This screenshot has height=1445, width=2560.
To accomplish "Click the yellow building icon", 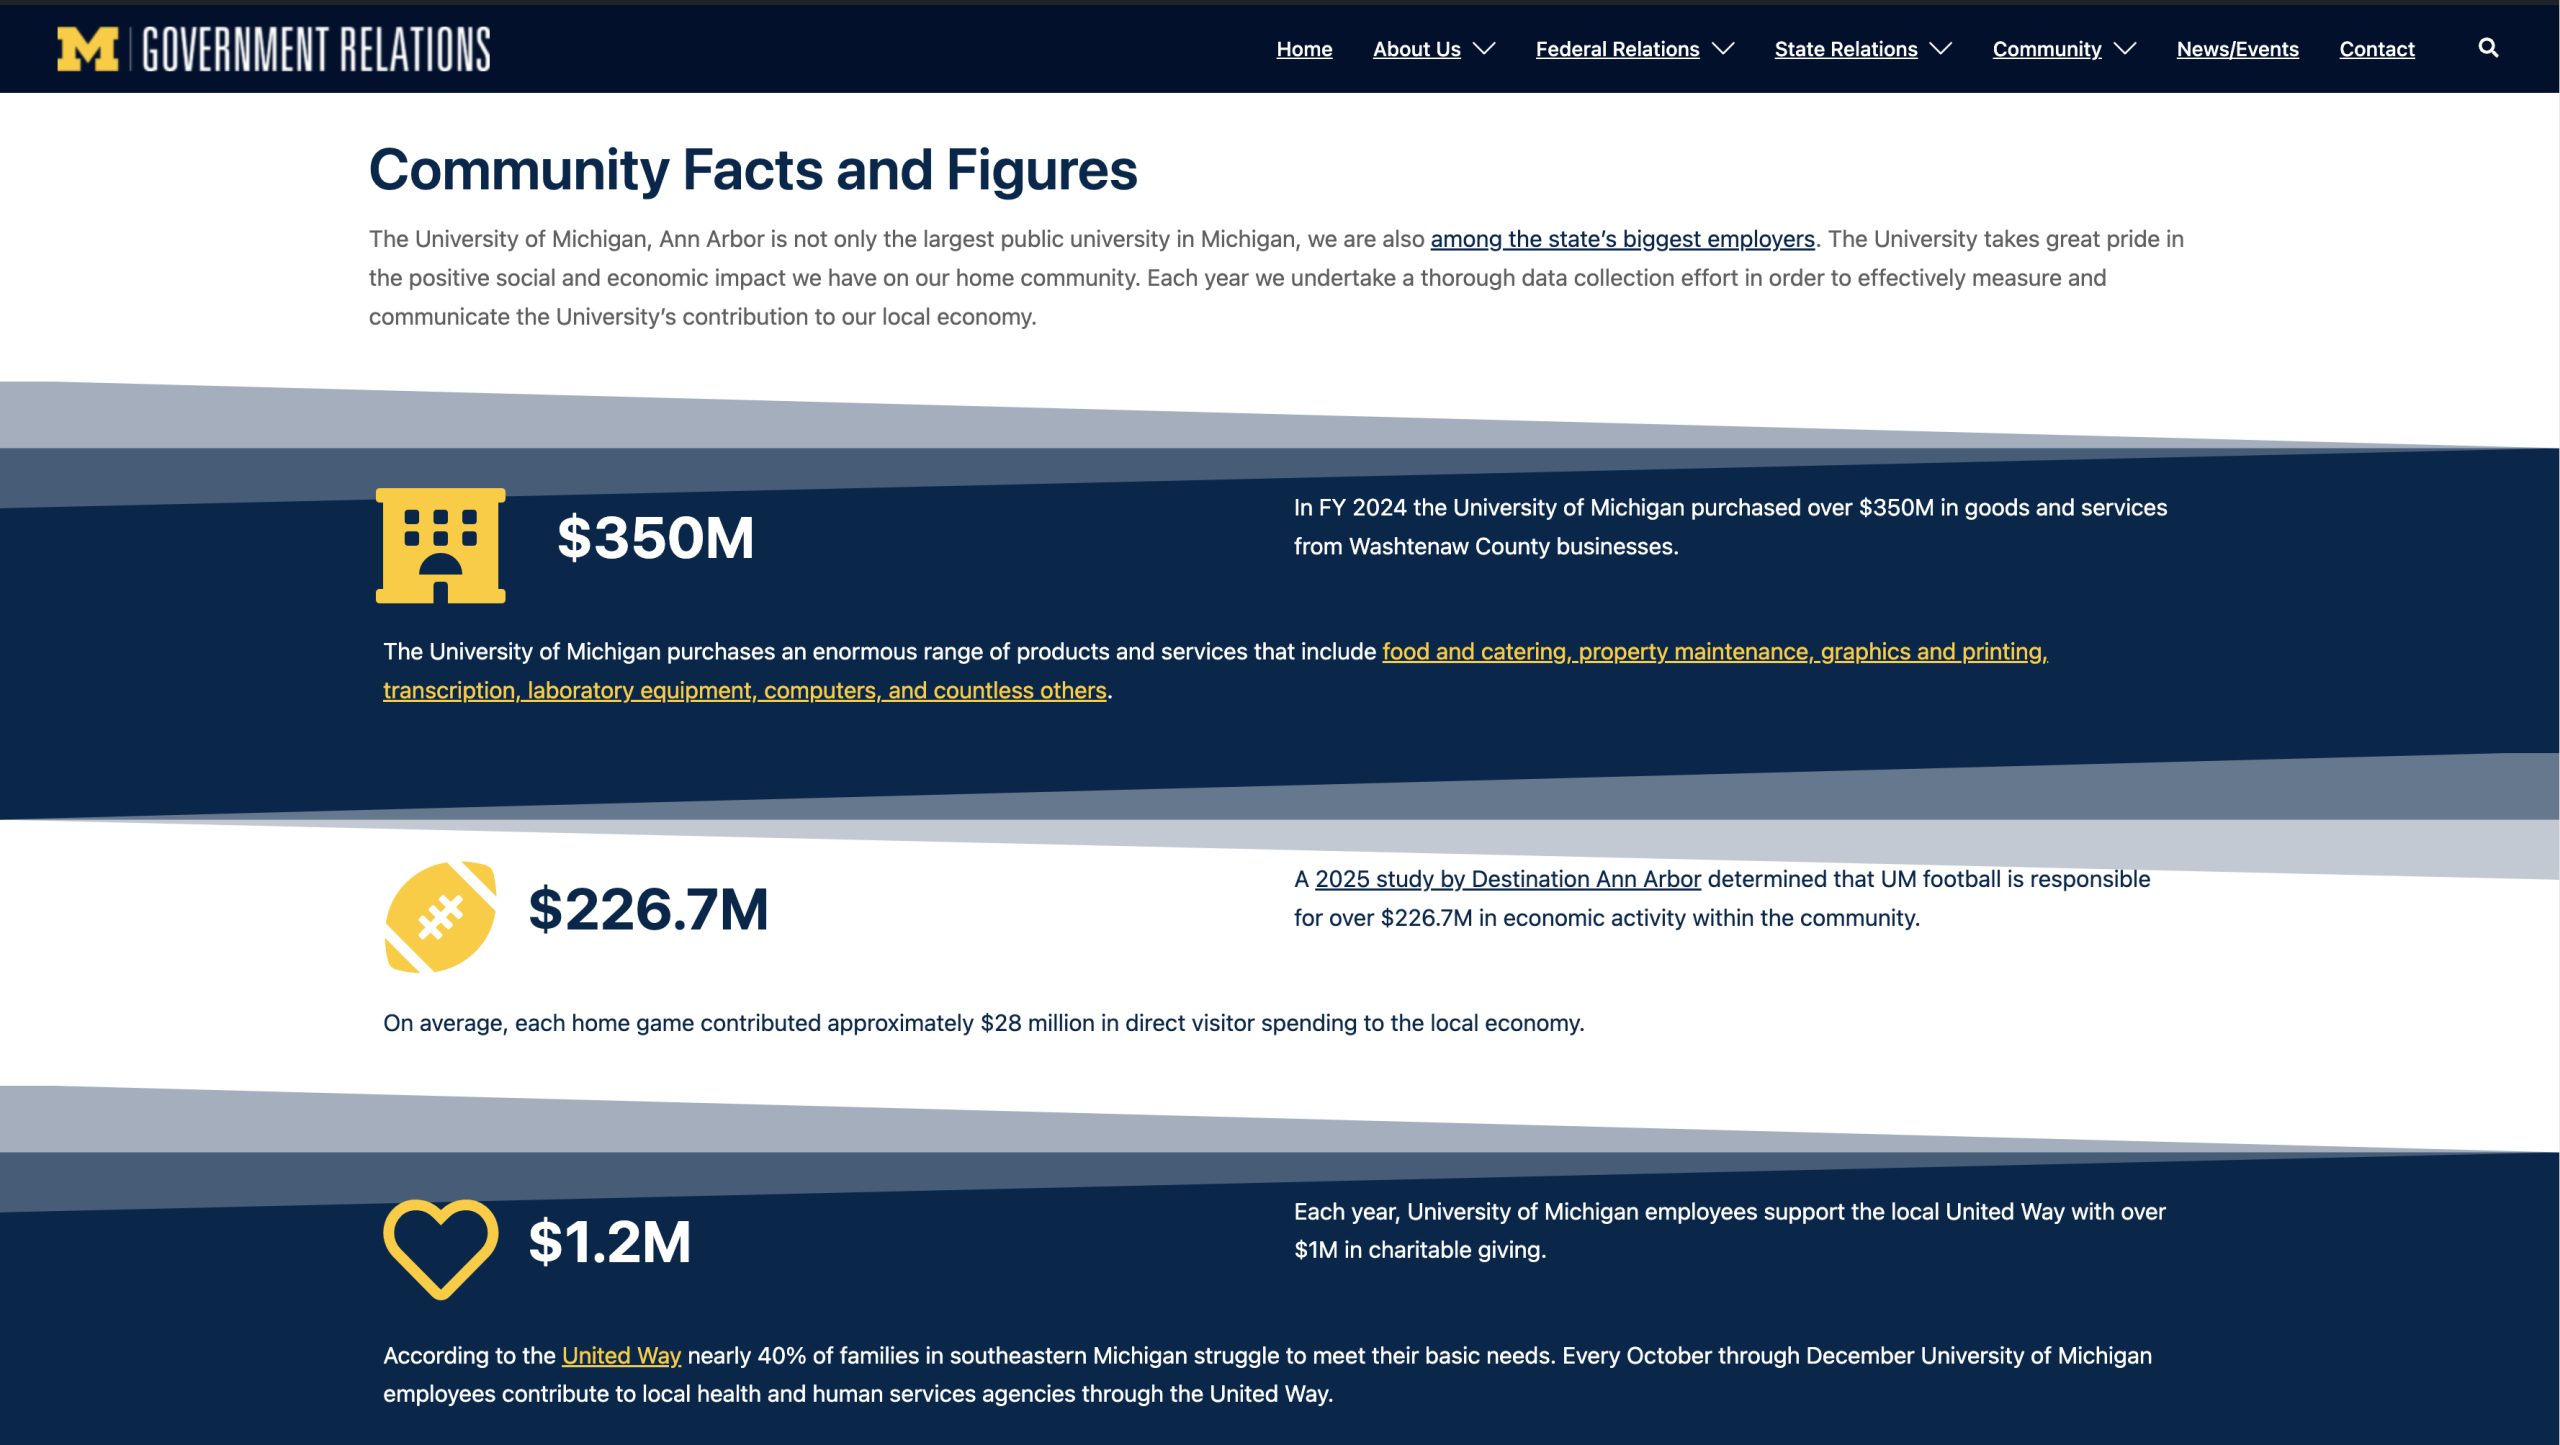I will coord(440,546).
